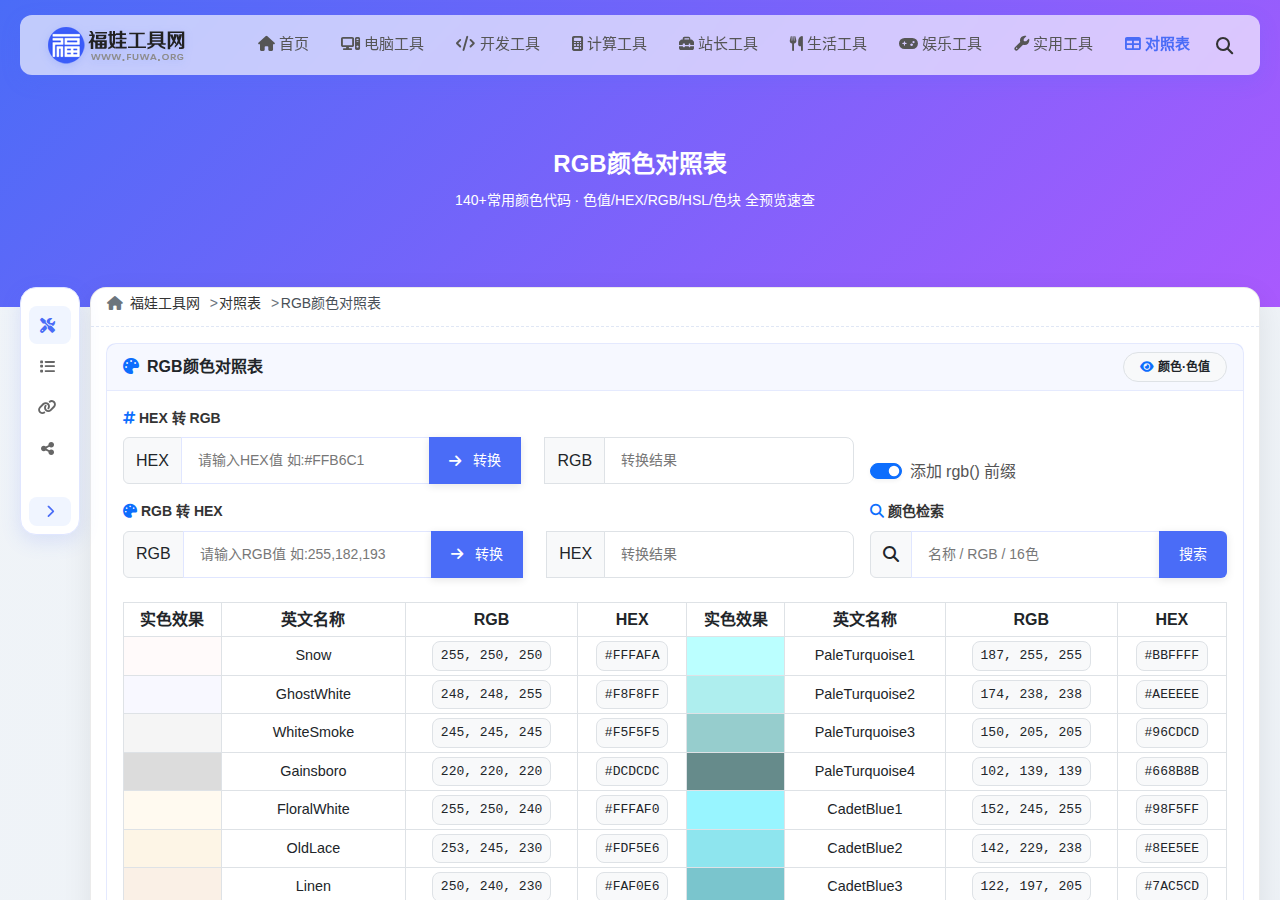
Task: Click 转换 button for HEX to RGB
Action: (x=475, y=460)
